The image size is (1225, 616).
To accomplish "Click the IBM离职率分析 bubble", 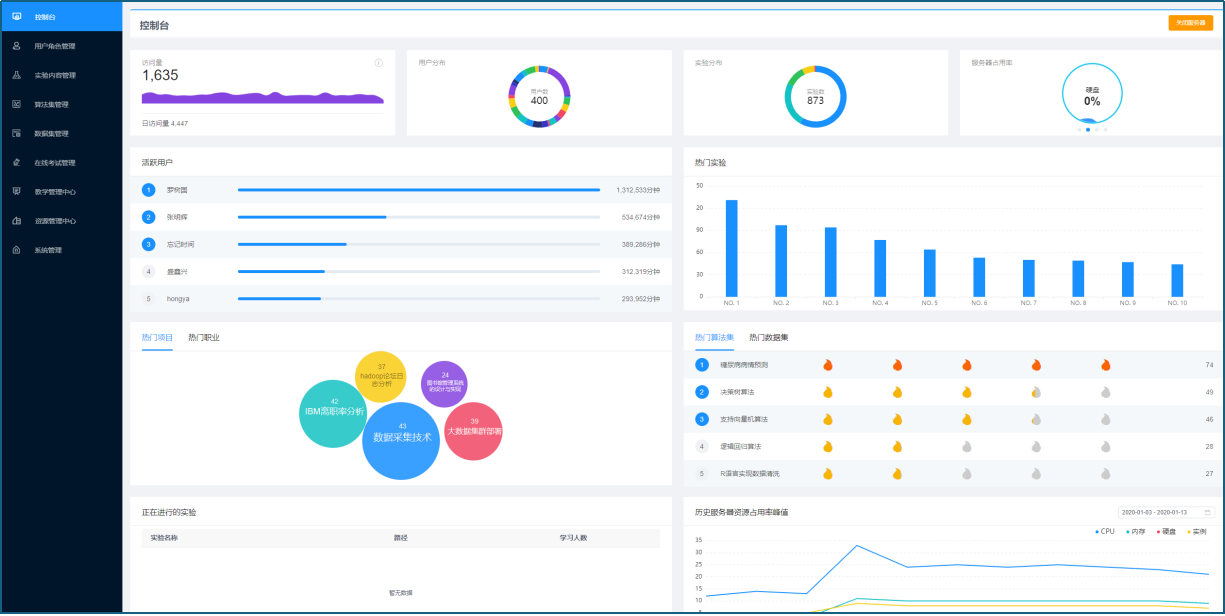I will pos(333,413).
